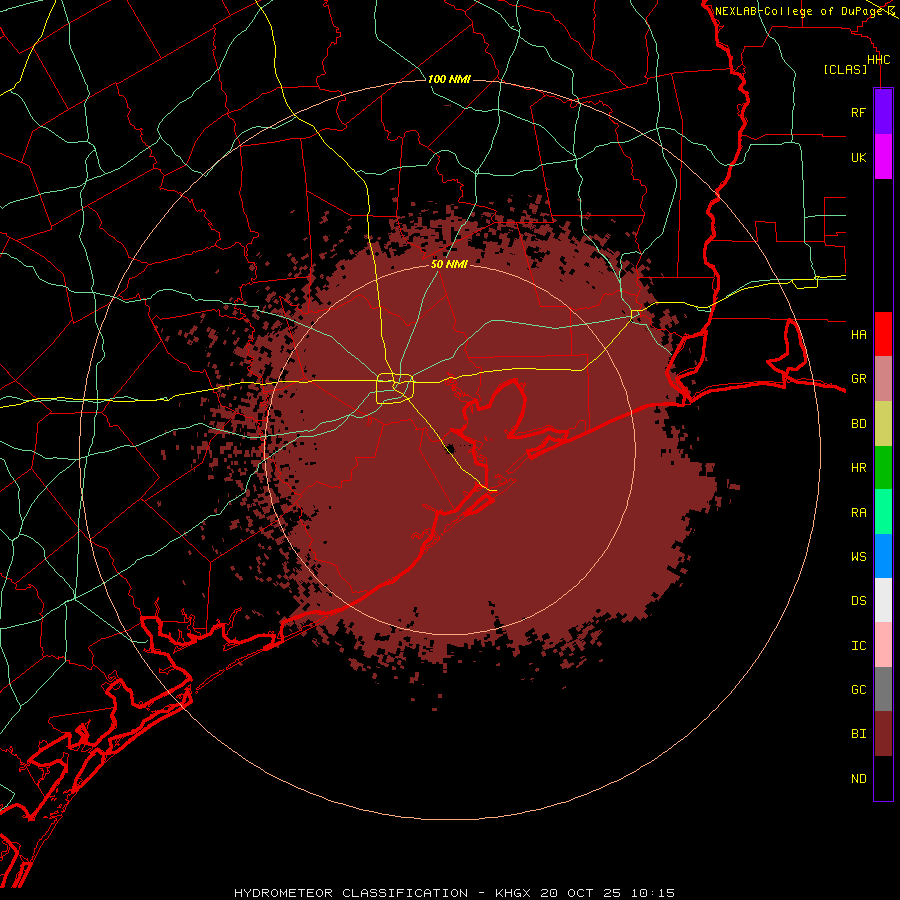The width and height of the screenshot is (900, 900).
Task: Click the HR legend label
Action: coord(858,468)
